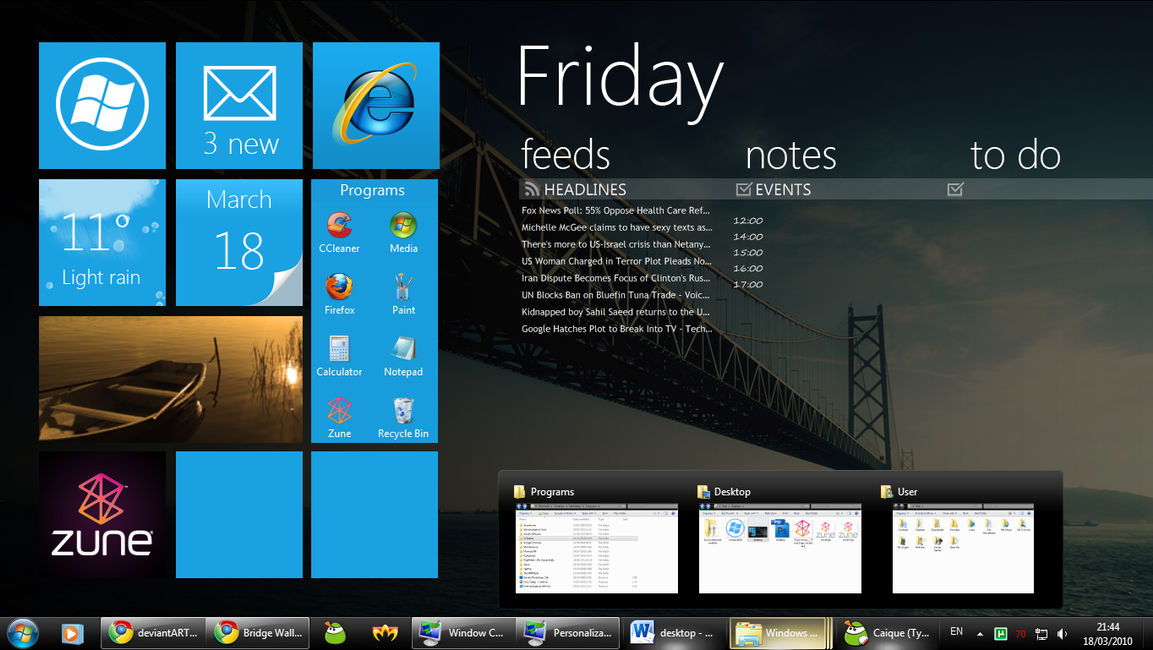Open Media from the Programs tile
1153x650 pixels.
coord(403,232)
